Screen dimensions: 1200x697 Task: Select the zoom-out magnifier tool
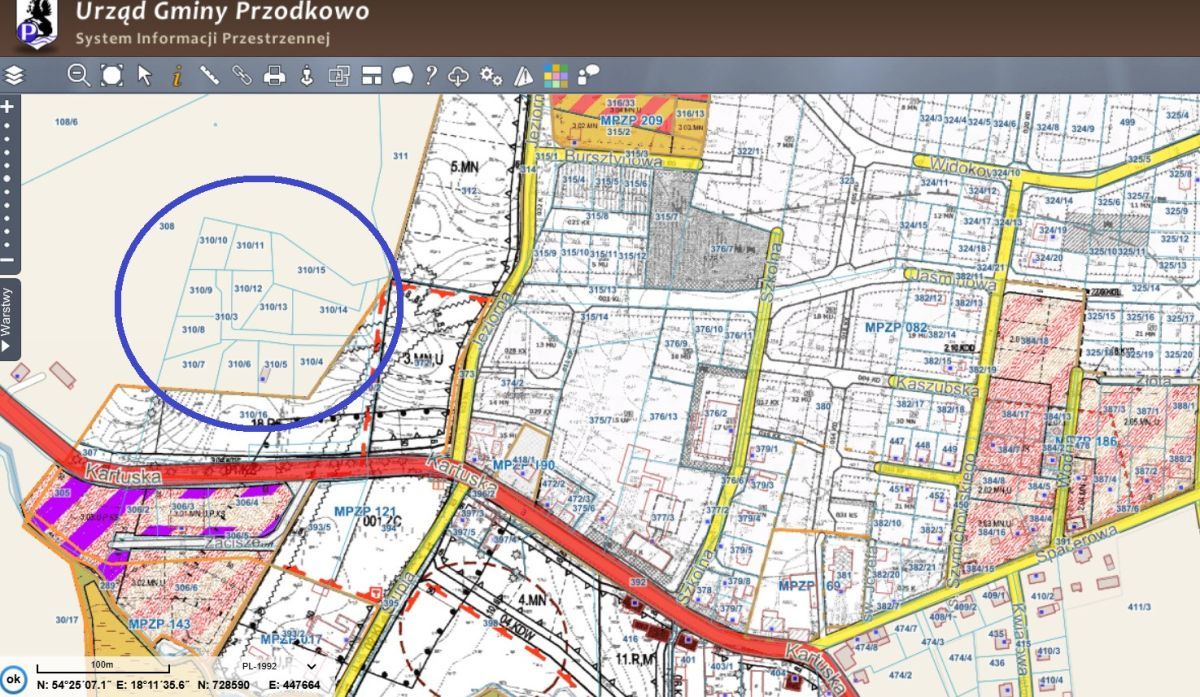click(76, 74)
